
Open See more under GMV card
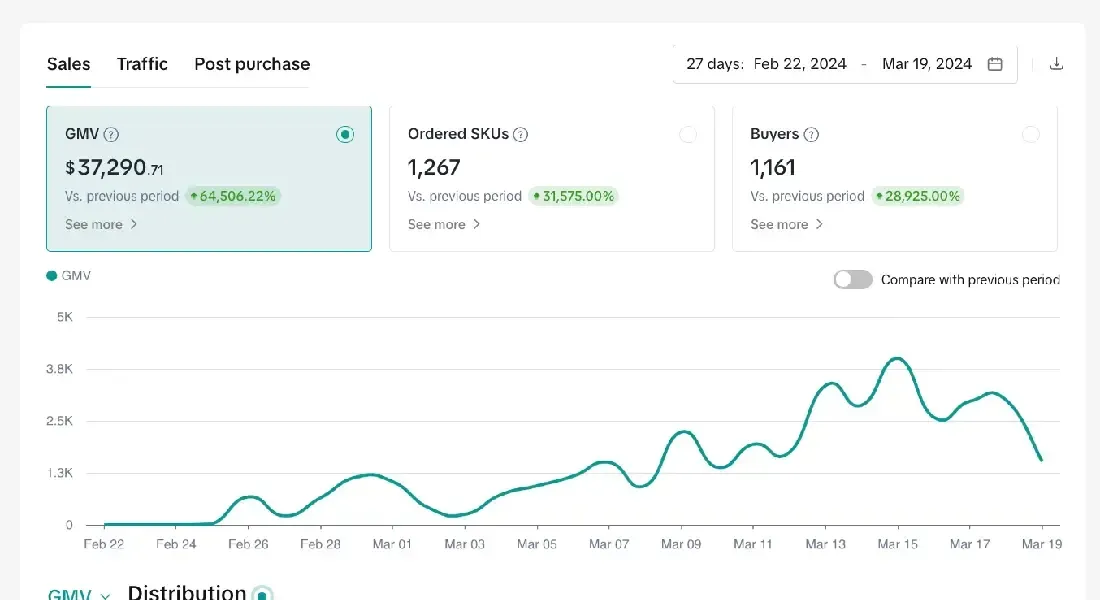[101, 225]
